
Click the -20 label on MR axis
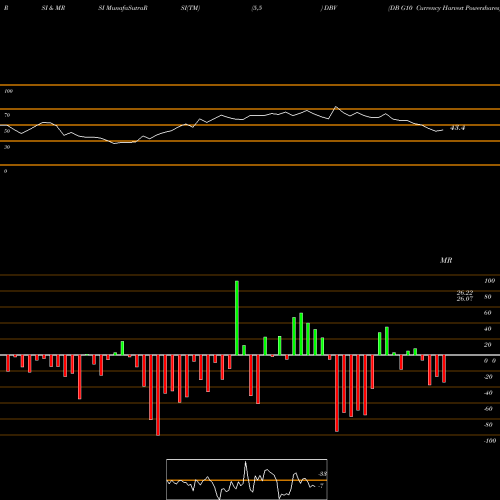coord(488,377)
